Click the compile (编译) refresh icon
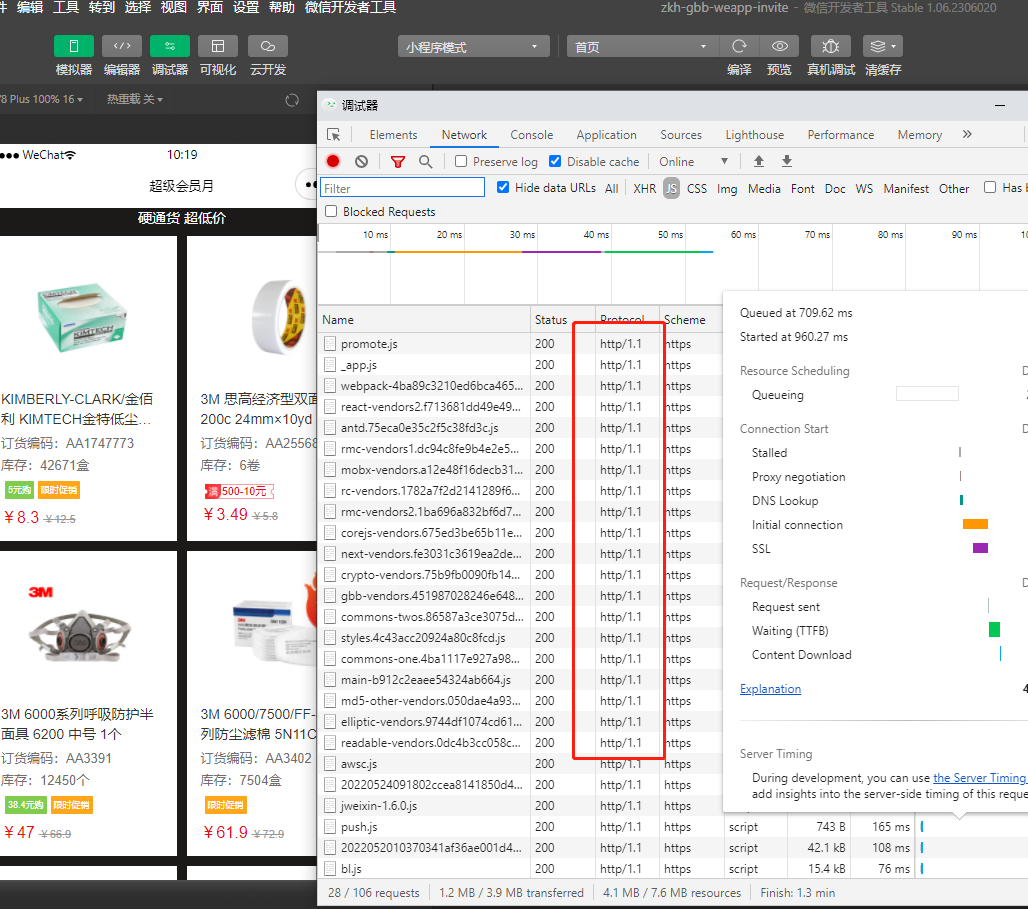This screenshot has height=909, width=1028. (739, 47)
